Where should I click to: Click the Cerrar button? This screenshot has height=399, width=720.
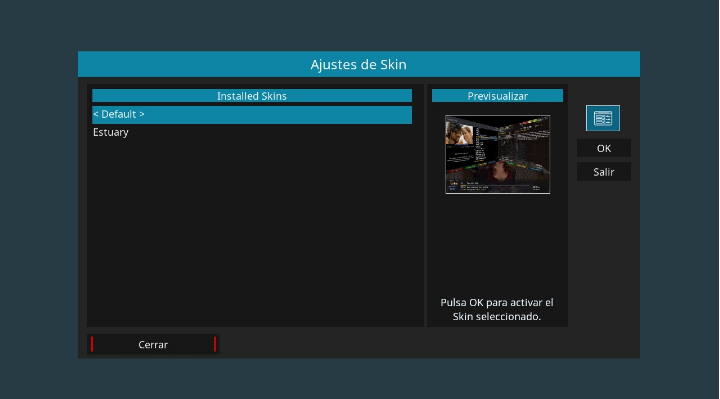point(153,344)
